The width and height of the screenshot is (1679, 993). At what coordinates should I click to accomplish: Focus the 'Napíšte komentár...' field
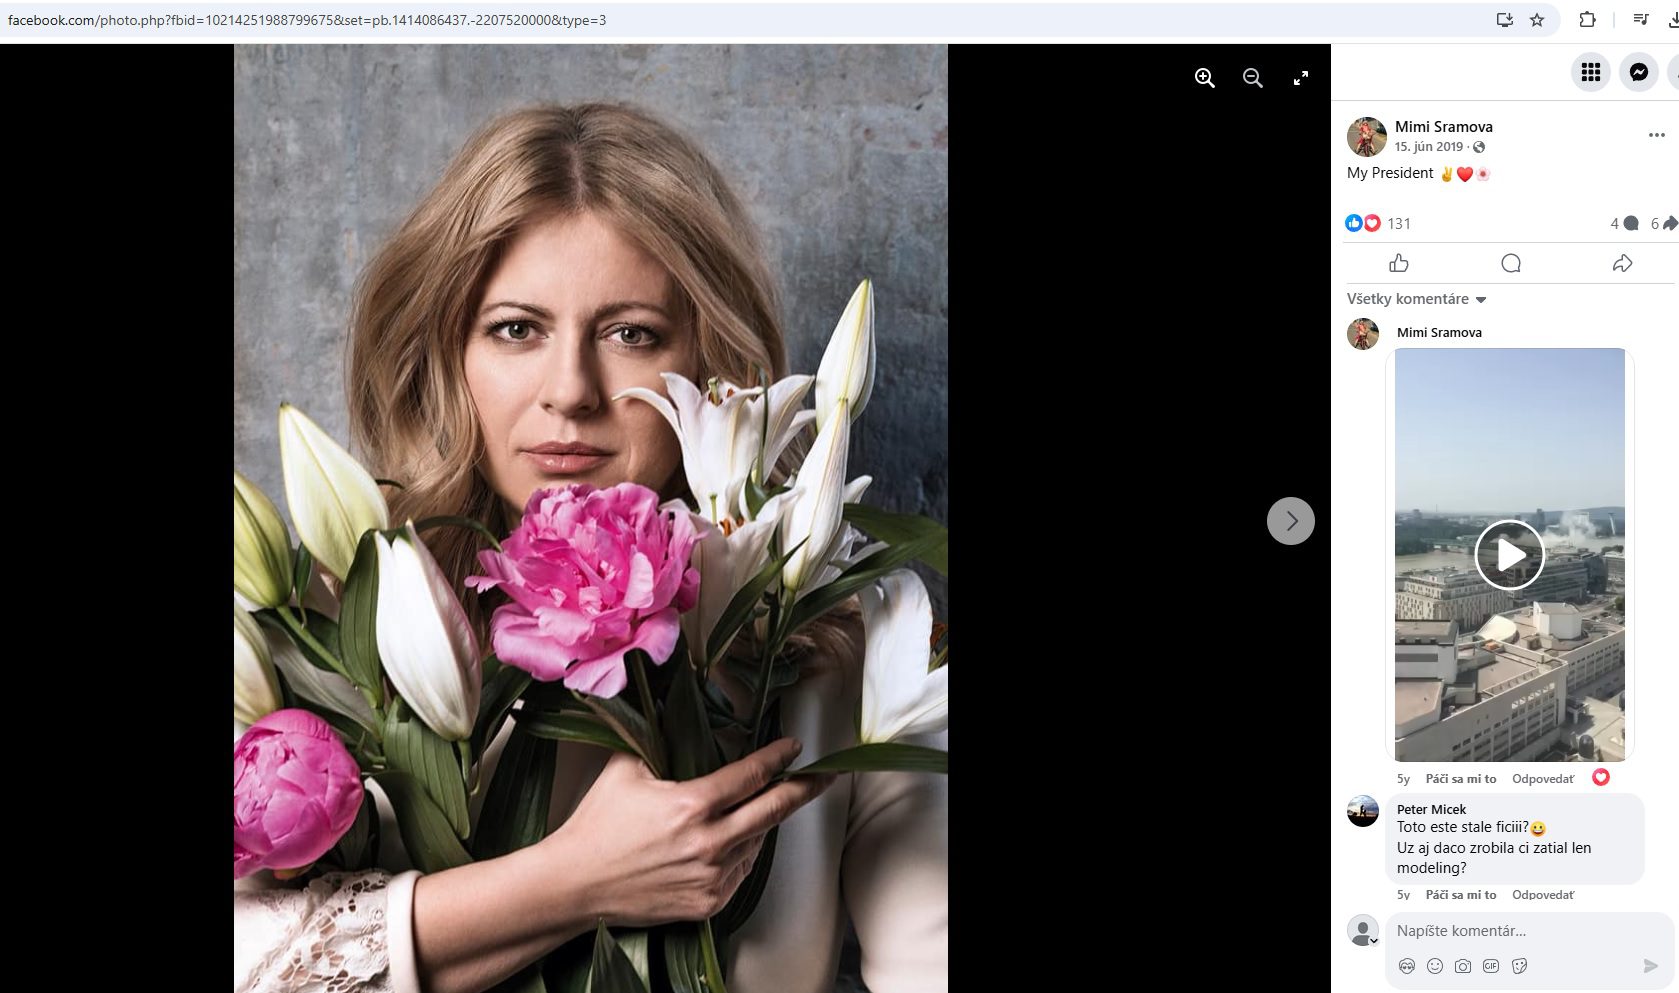pos(1510,931)
